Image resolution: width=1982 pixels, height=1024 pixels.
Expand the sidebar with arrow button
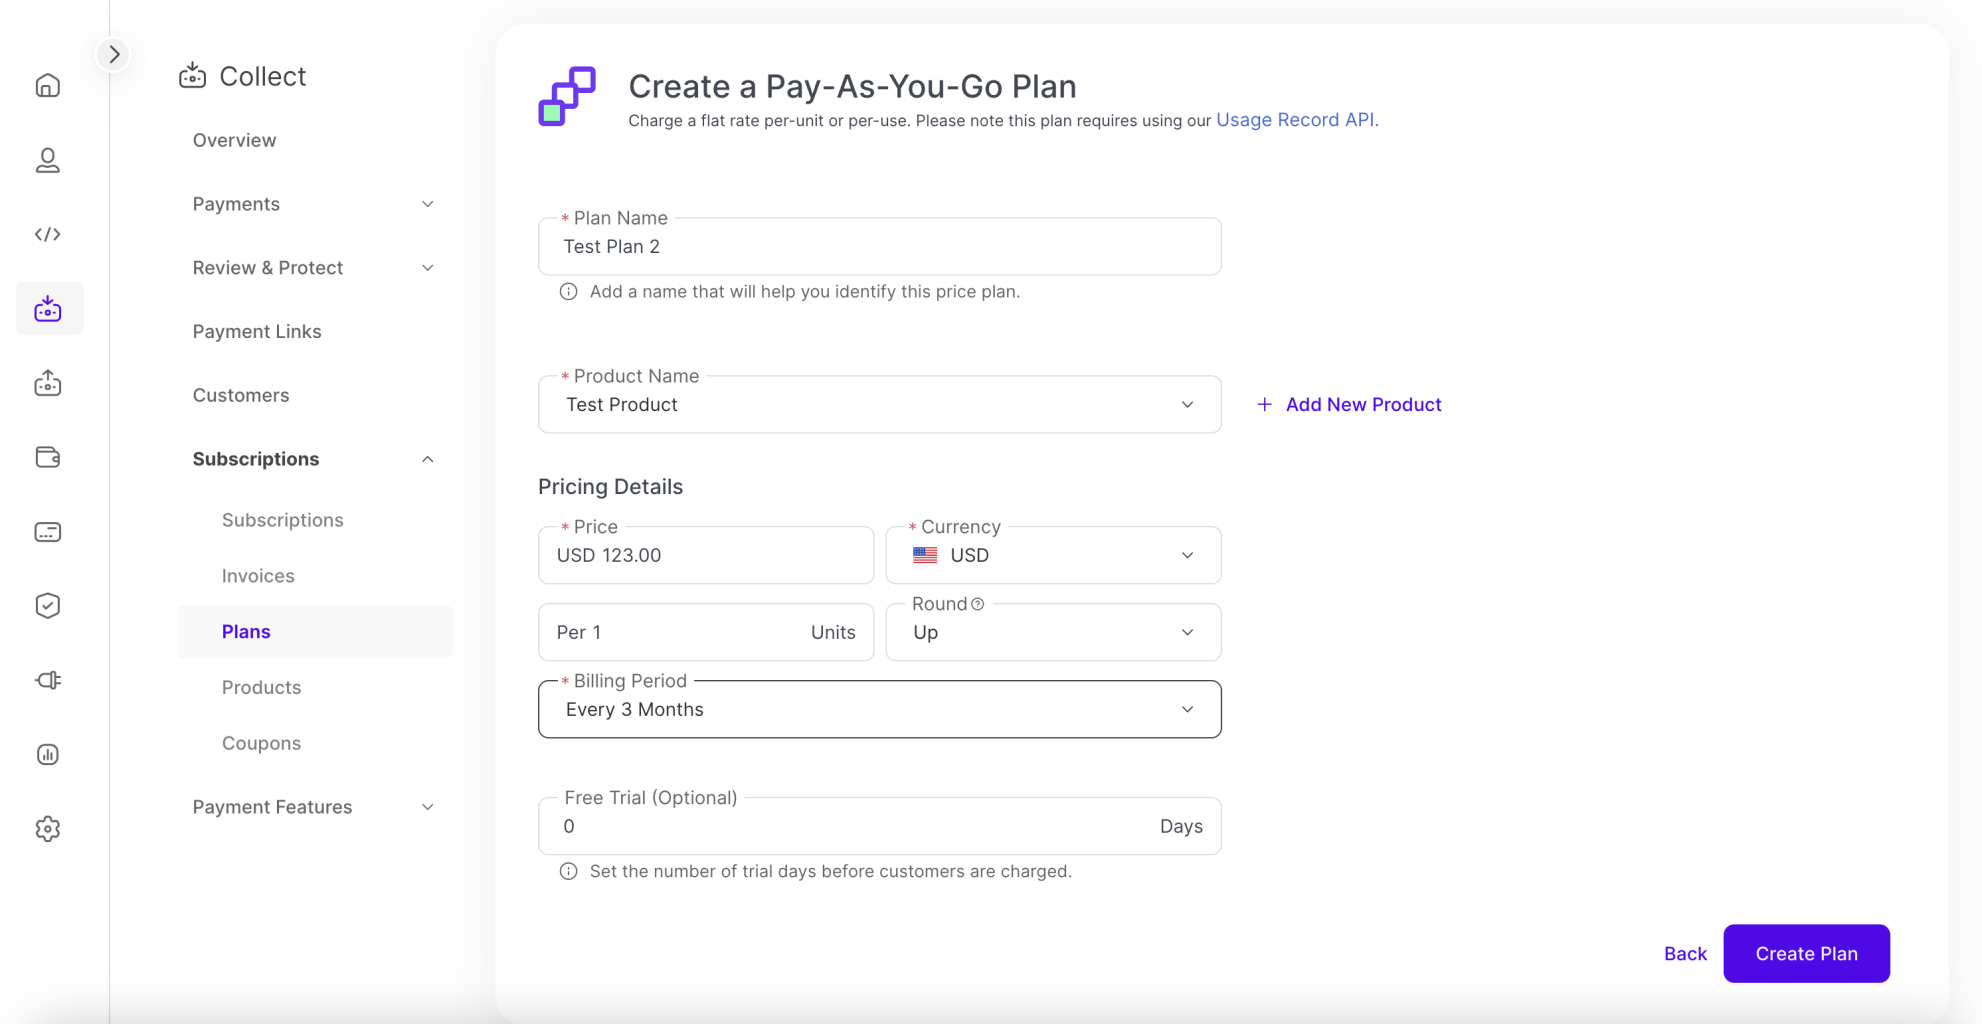[114, 54]
